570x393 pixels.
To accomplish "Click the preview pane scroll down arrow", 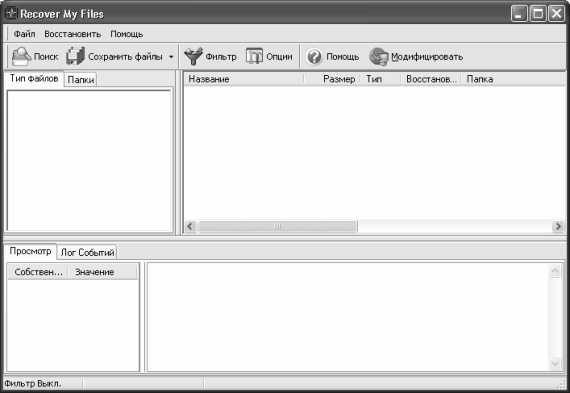I will click(x=555, y=363).
